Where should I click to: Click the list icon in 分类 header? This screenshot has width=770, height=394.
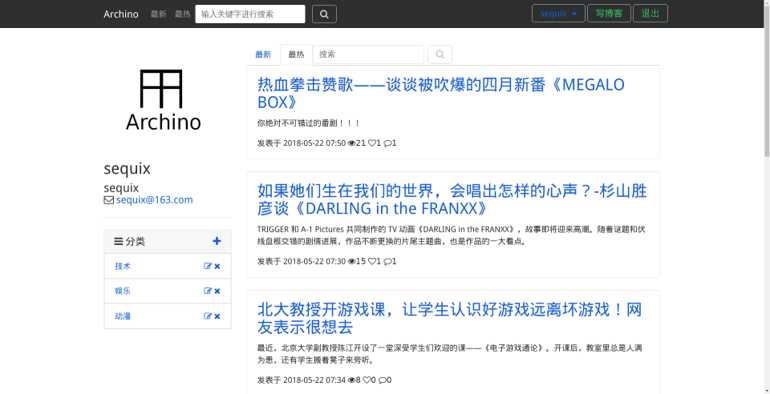(x=118, y=241)
